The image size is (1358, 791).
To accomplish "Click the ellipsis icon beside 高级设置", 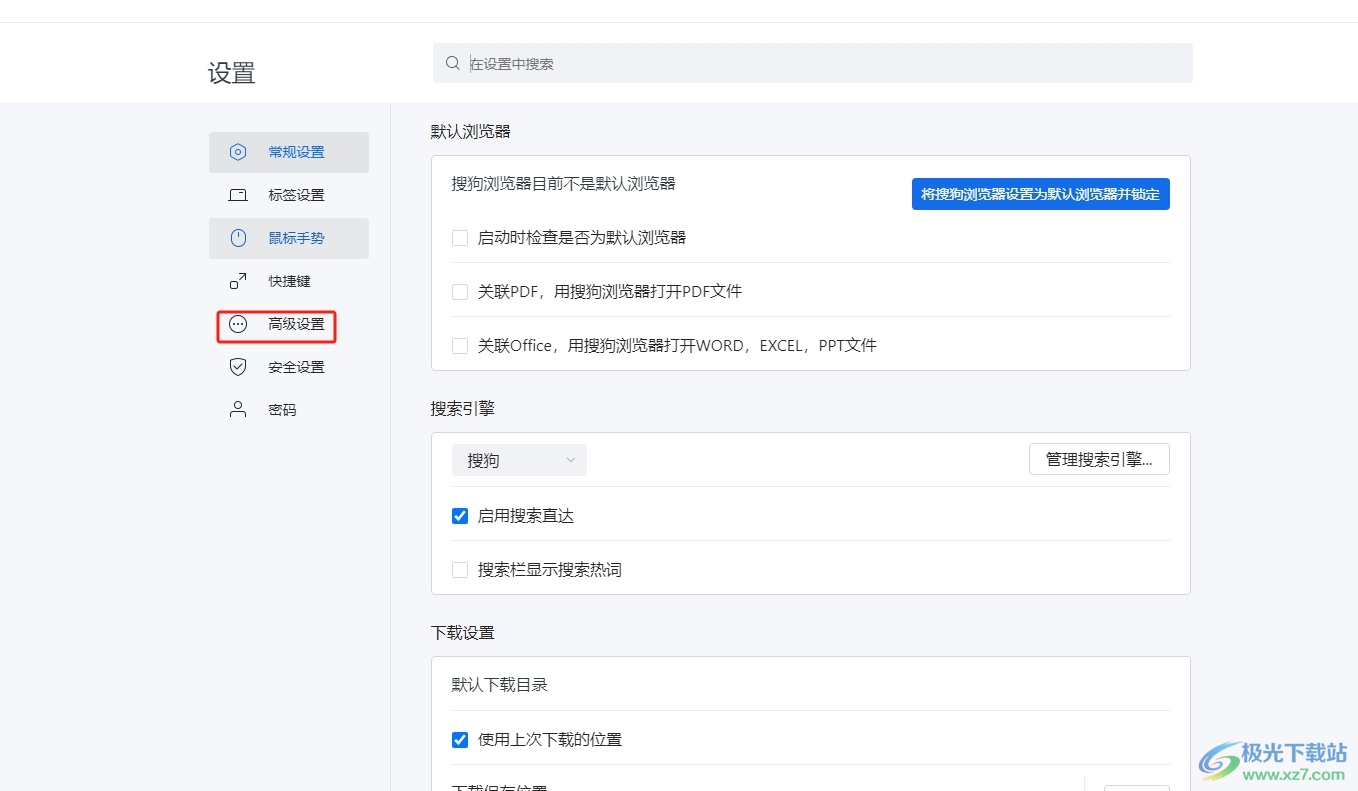I will pos(238,324).
